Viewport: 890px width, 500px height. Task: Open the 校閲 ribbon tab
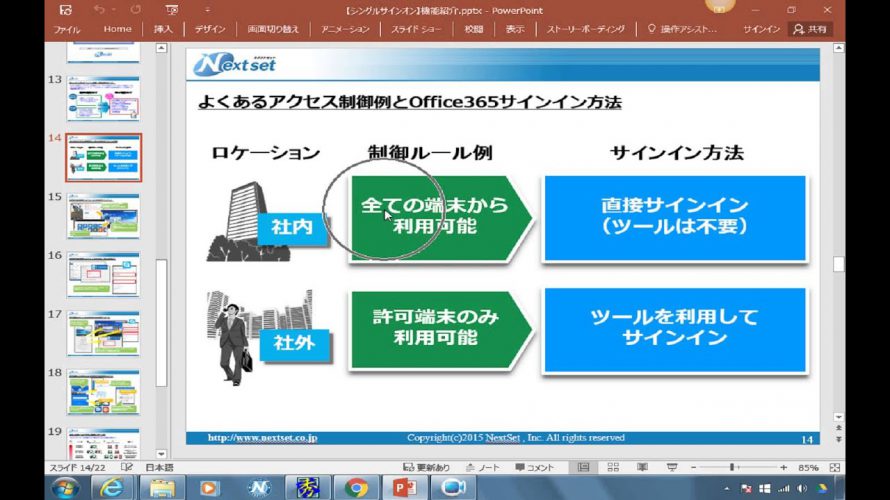(473, 29)
